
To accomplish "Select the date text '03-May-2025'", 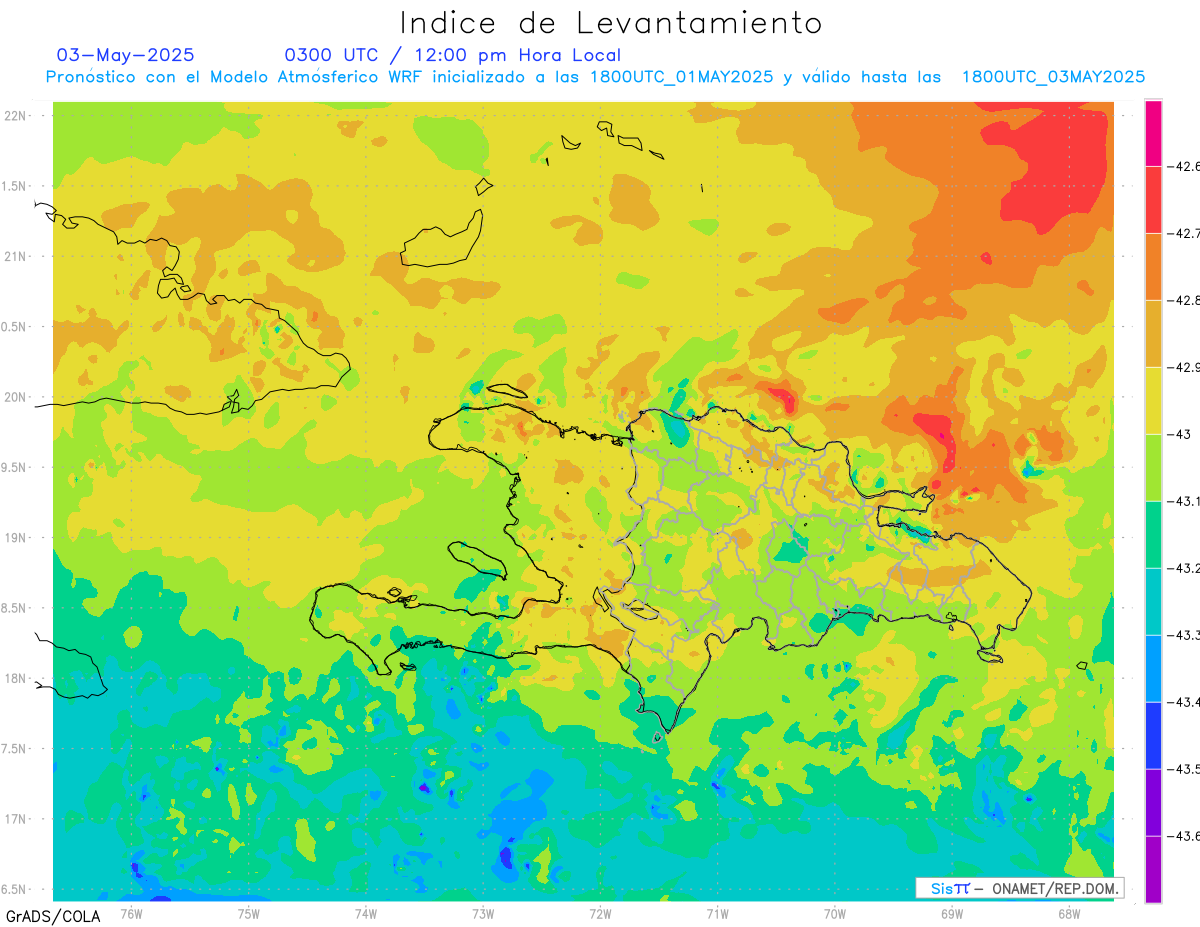I will (x=125, y=55).
